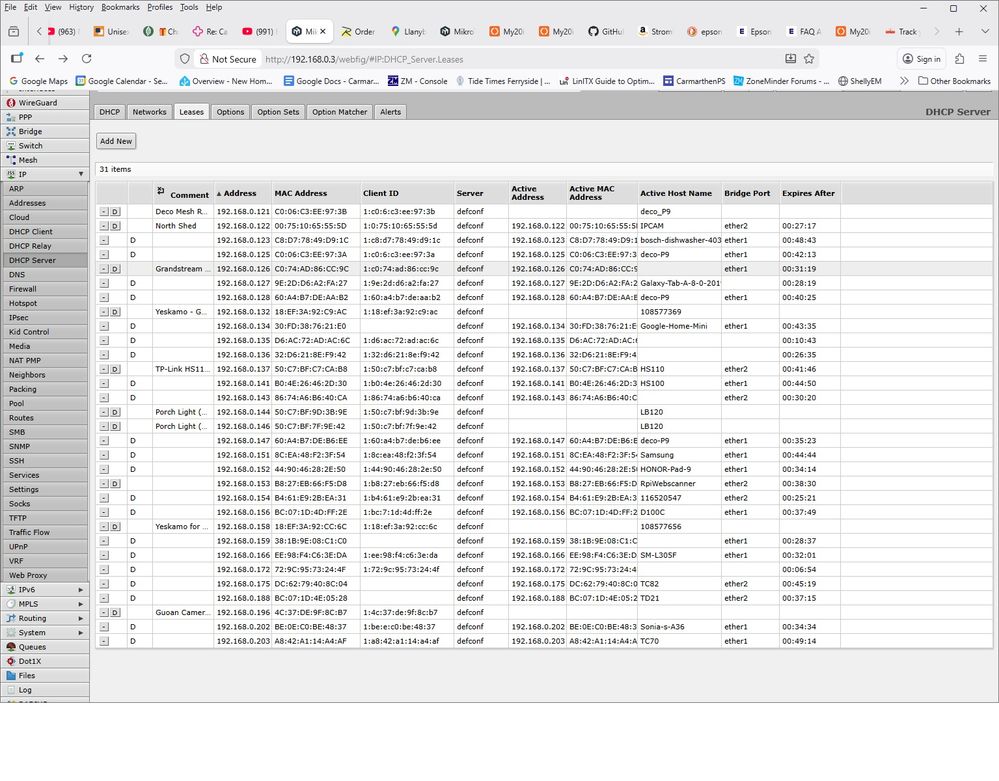Open the Queues section
Screen dimensions: 999x781
pyautogui.click(x=32, y=647)
